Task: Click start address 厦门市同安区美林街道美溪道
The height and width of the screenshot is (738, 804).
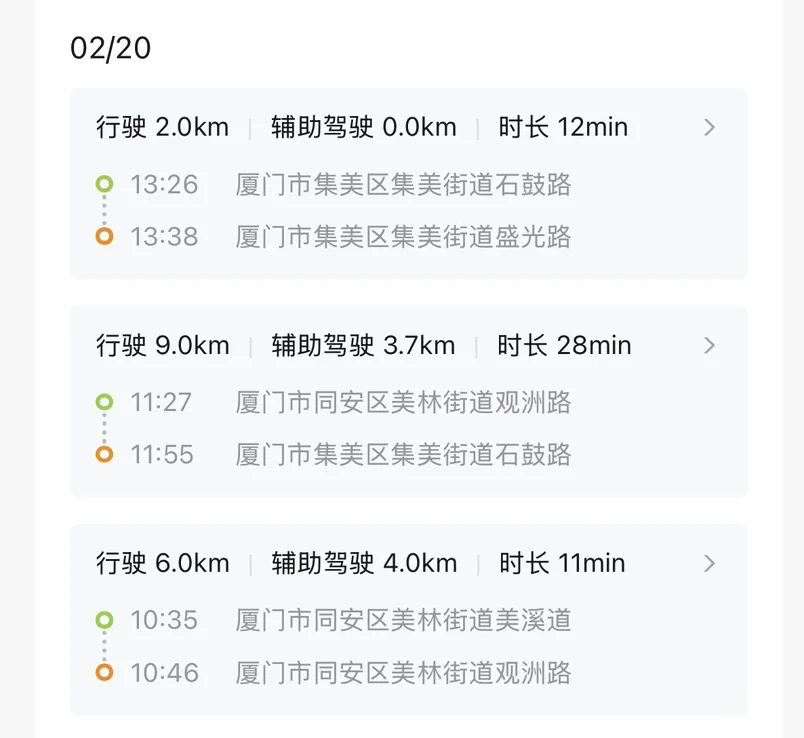Action: coord(403,620)
